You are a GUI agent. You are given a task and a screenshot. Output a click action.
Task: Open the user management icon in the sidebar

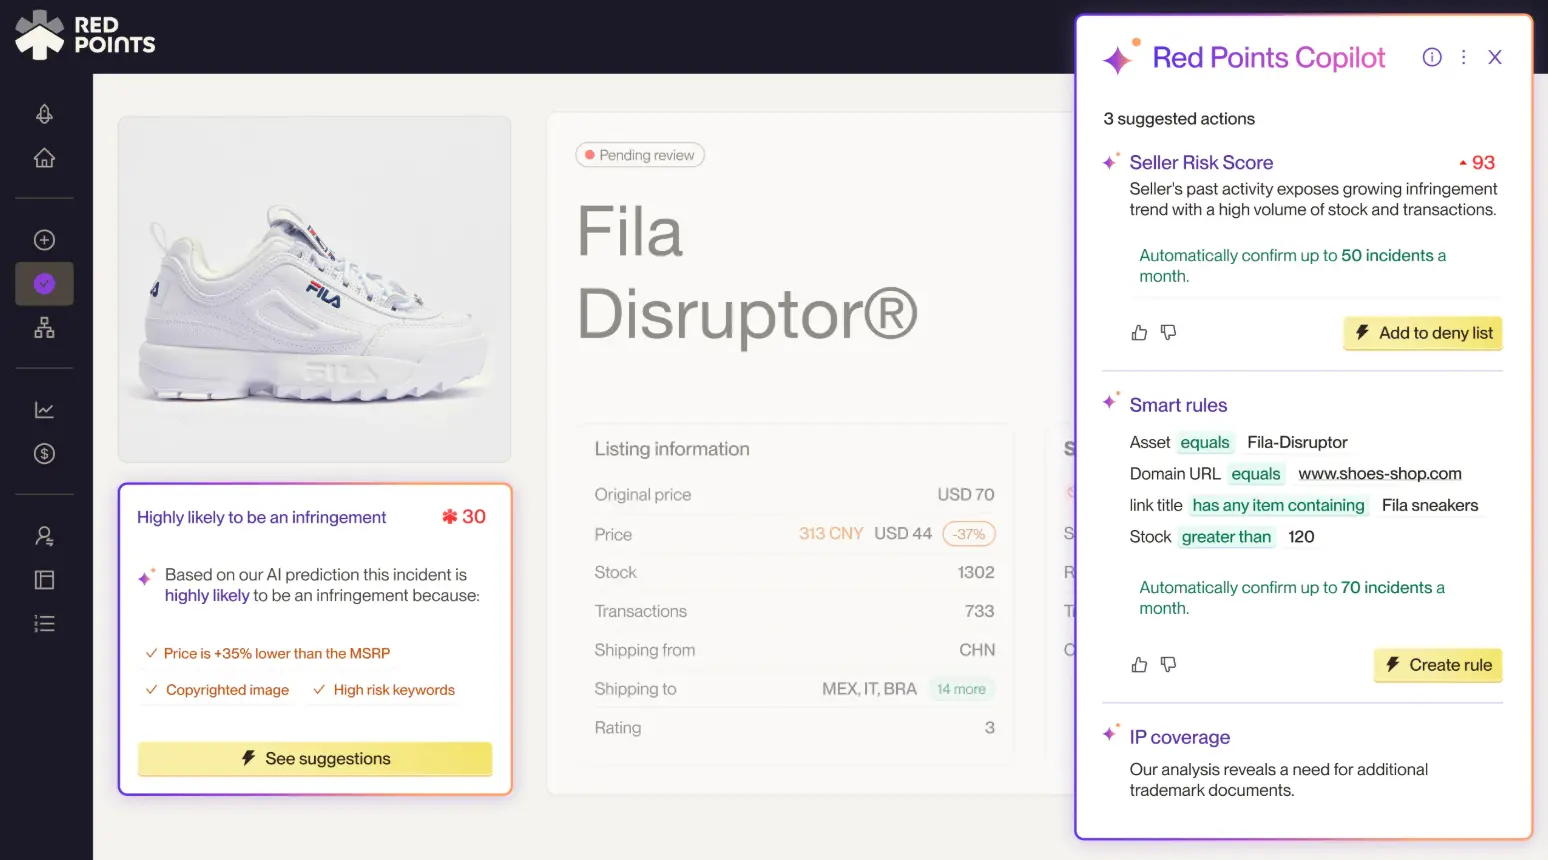click(44, 536)
